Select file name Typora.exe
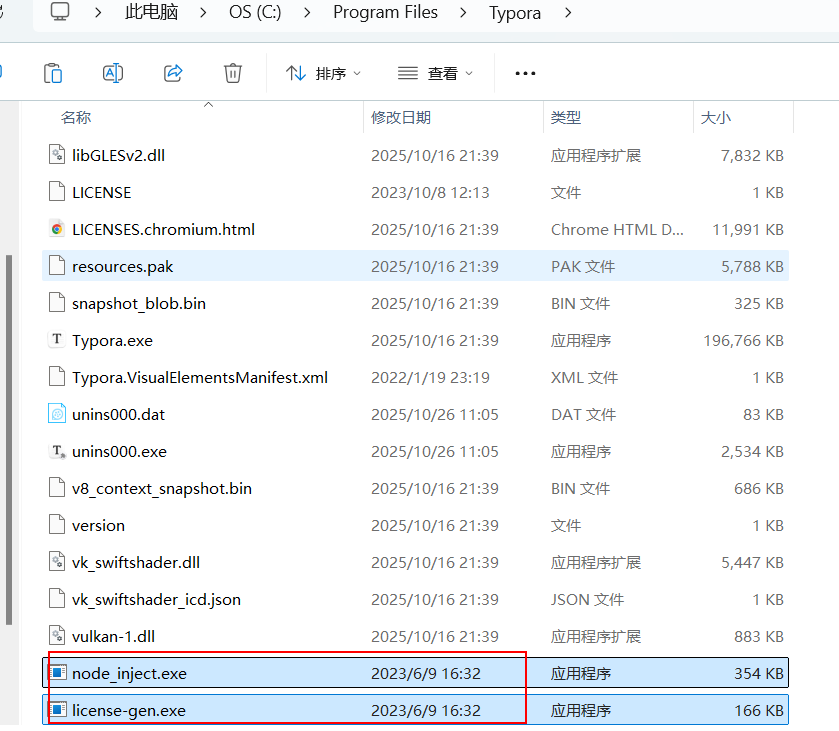Viewport: 839px width, 731px height. click(x=112, y=341)
